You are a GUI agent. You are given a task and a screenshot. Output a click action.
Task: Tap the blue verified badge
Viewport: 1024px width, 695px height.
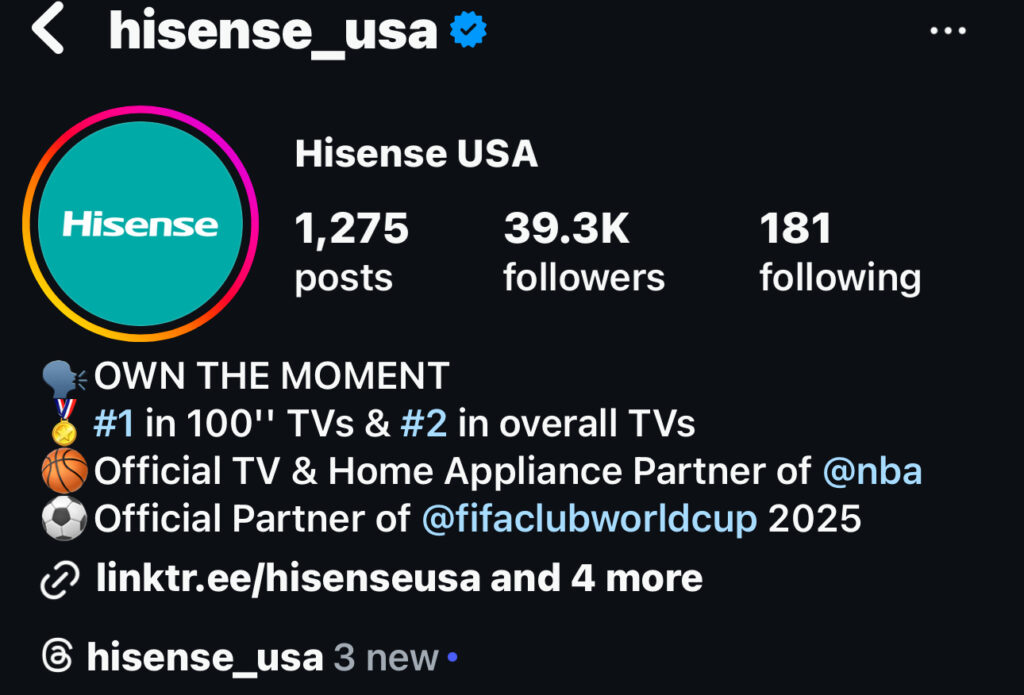(468, 29)
